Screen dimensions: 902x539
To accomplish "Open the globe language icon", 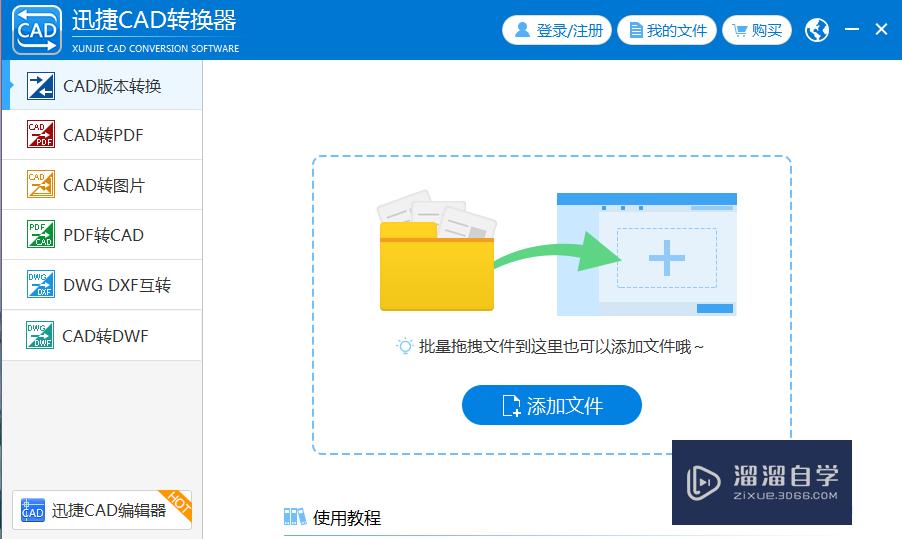I will pyautogui.click(x=817, y=30).
